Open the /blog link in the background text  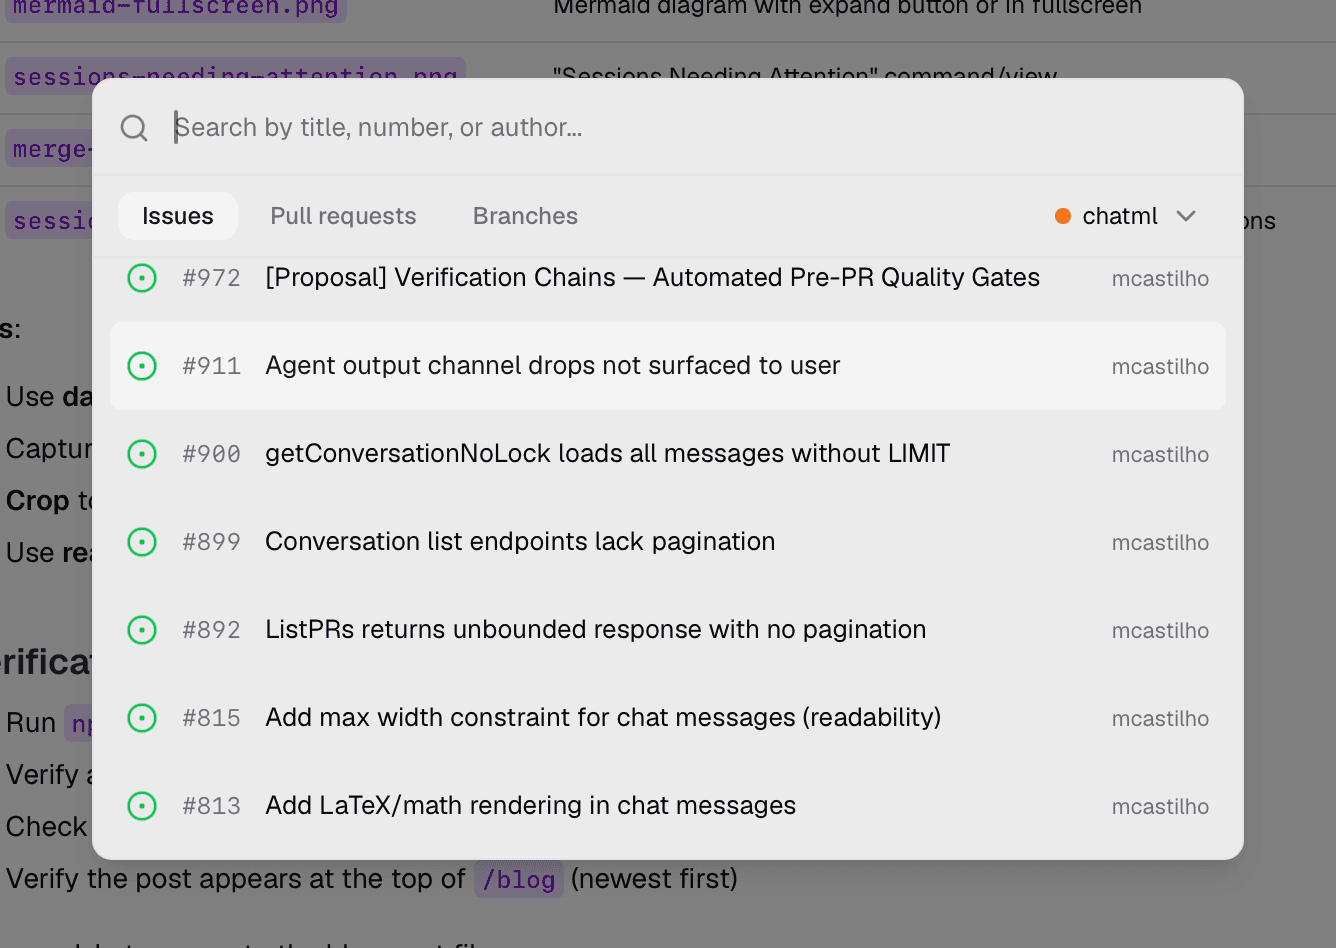(x=519, y=880)
